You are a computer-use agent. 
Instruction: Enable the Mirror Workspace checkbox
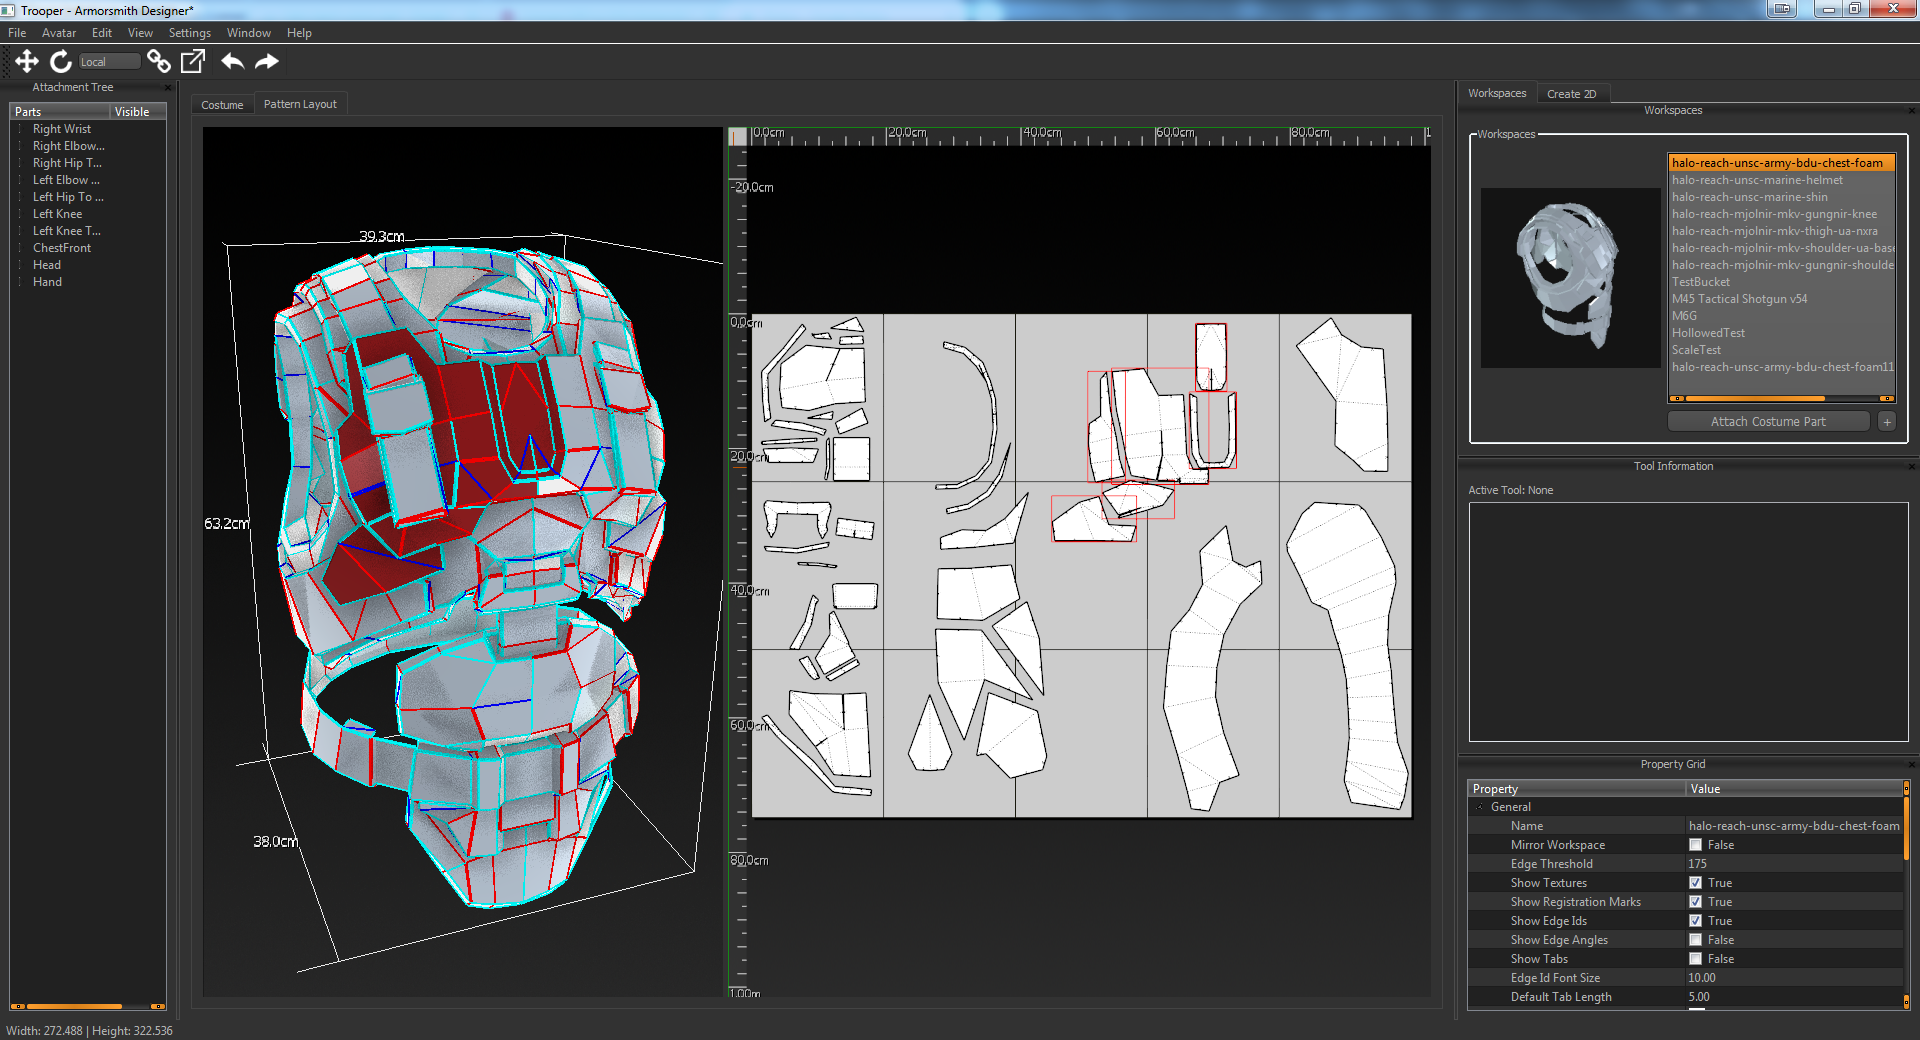tap(1695, 845)
